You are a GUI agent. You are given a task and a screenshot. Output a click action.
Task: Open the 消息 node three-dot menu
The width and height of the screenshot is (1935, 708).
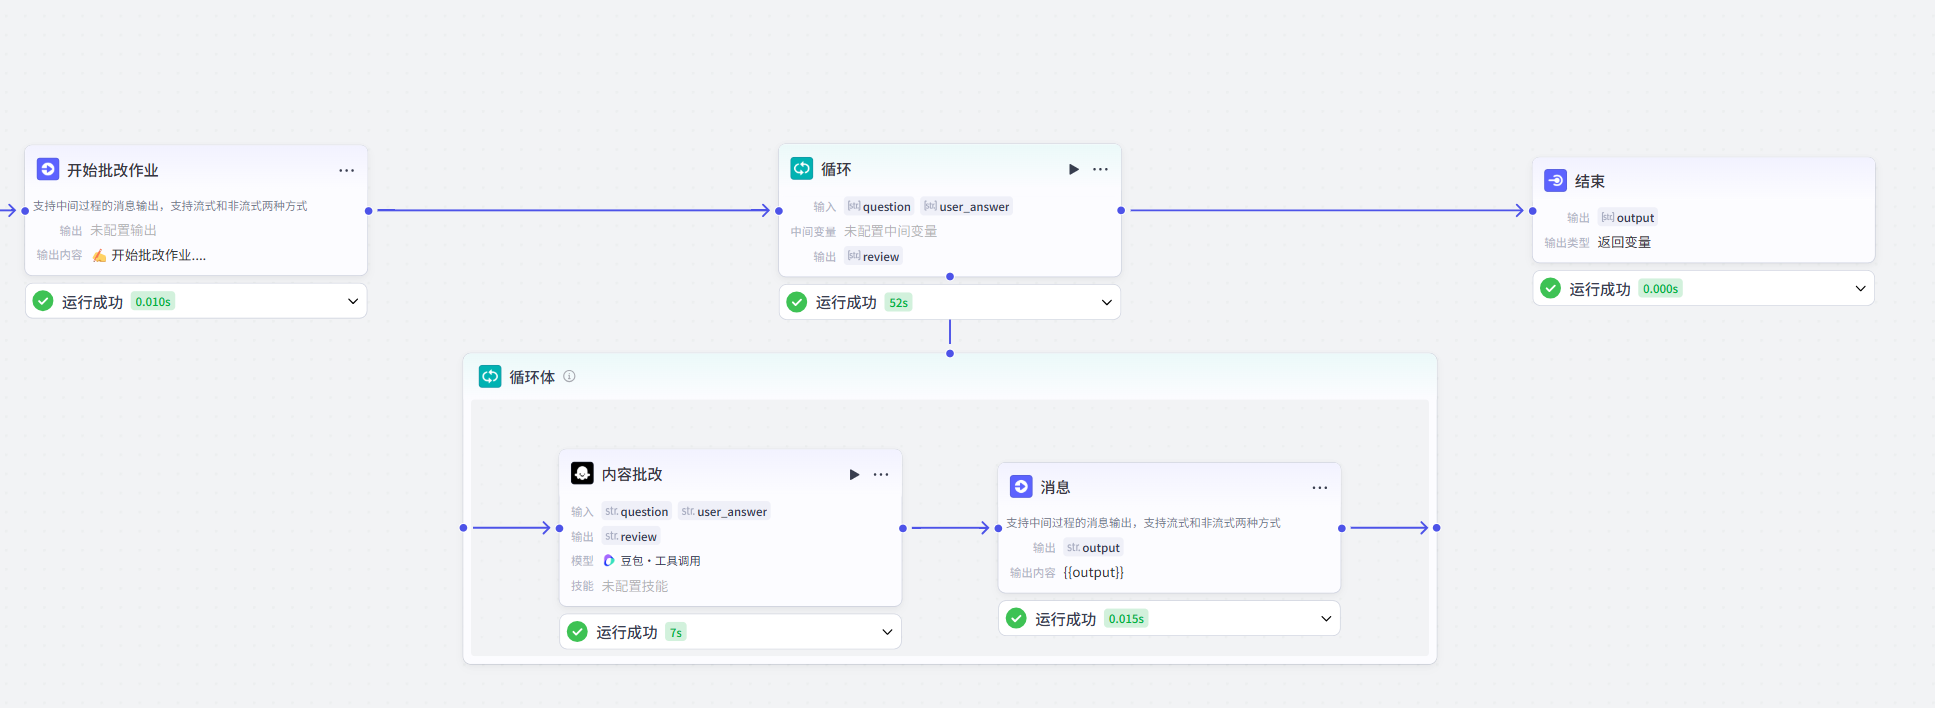point(1319,487)
